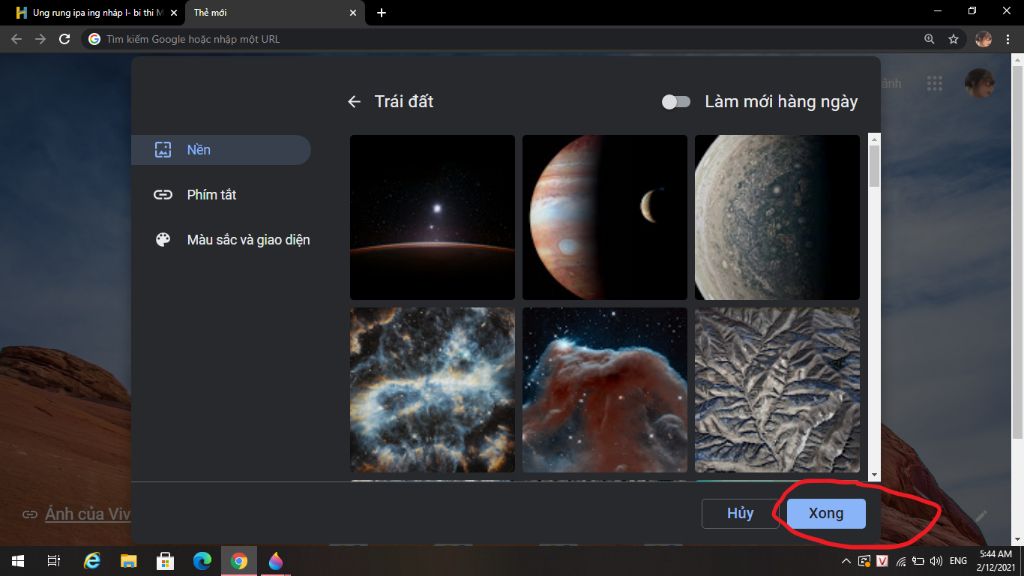Choose the Jupiter with moon background thumbnail
Image resolution: width=1024 pixels, height=576 pixels.
pyautogui.click(x=605, y=217)
